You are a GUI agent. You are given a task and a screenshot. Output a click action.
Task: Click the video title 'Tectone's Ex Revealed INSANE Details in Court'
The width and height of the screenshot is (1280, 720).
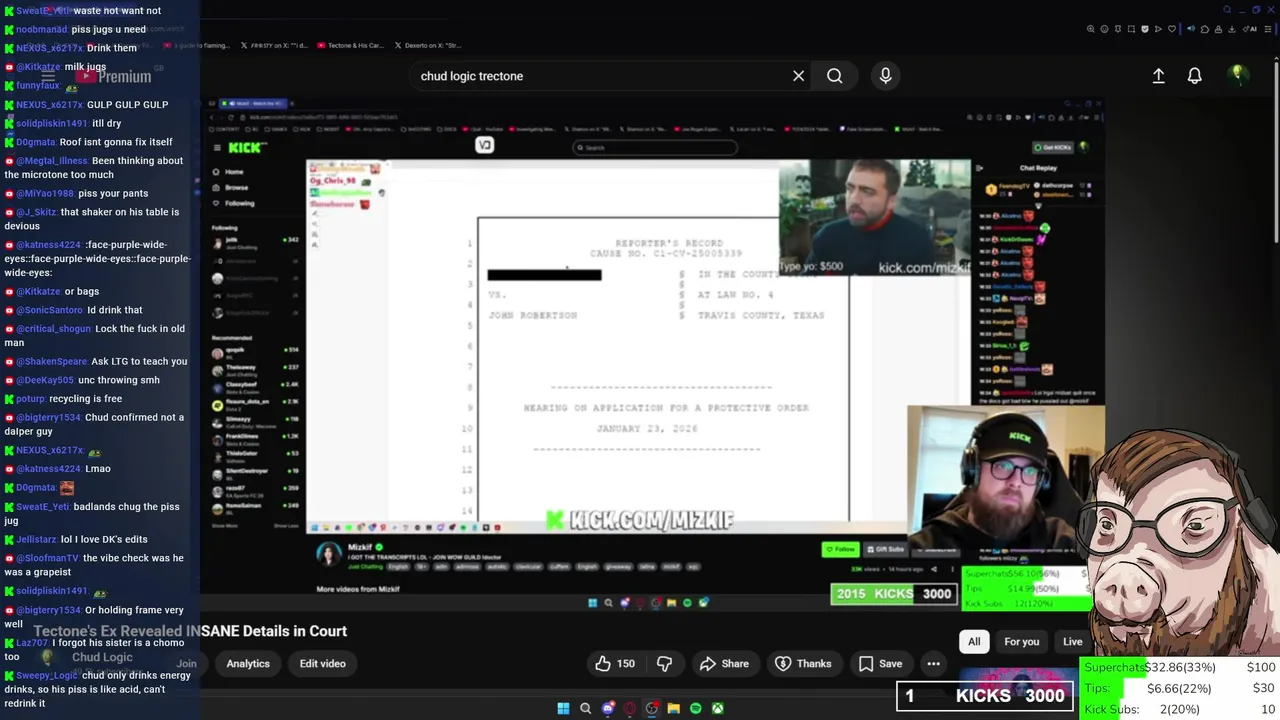pos(190,631)
